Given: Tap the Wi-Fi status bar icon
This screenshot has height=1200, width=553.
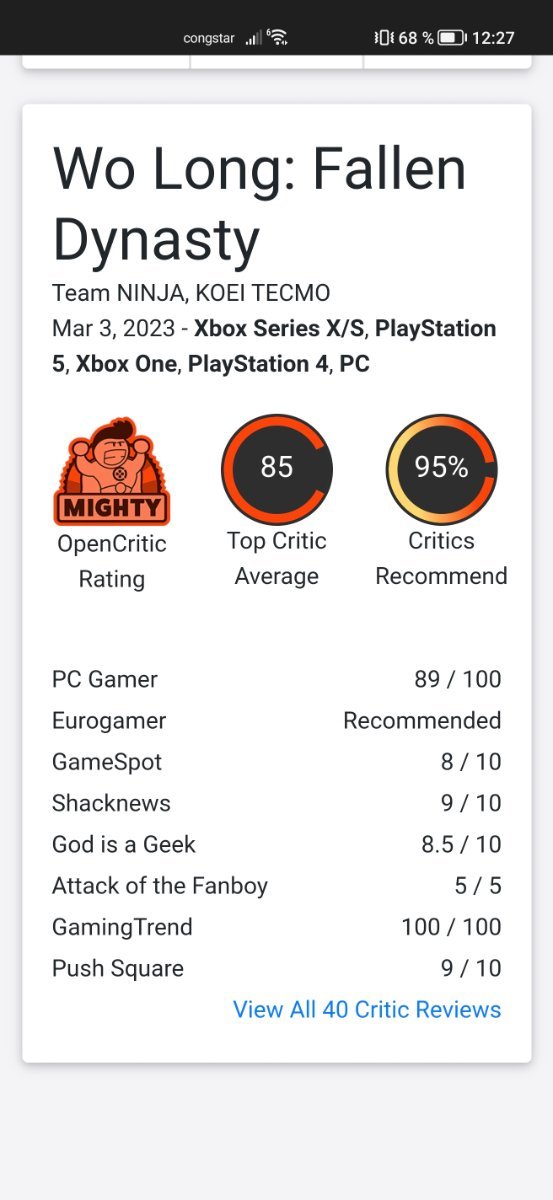Looking at the screenshot, I should 277,37.
